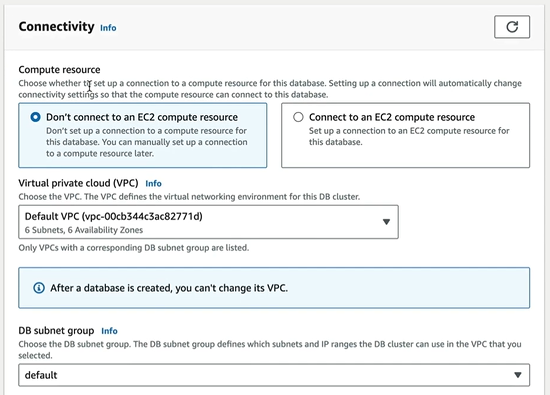Click the 6 Subnets, 6 Availability Zones text
The width and height of the screenshot is (550, 395).
(x=84, y=230)
